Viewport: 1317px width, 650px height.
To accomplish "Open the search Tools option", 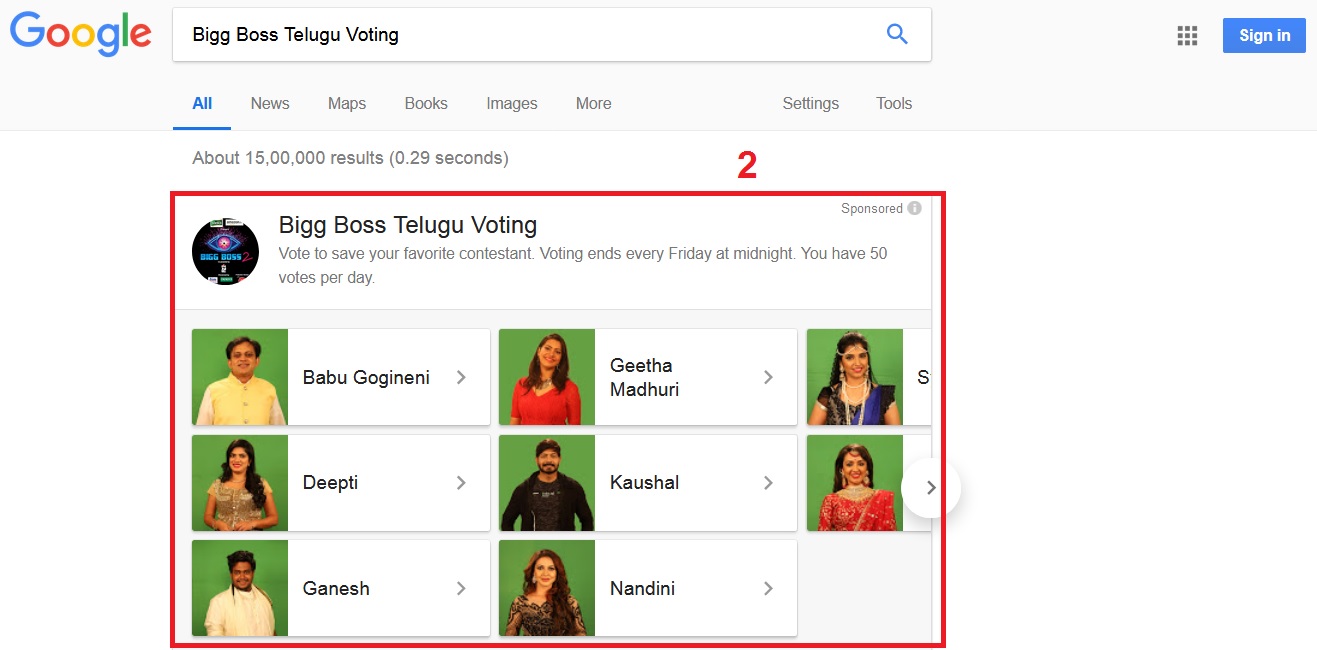I will (894, 103).
